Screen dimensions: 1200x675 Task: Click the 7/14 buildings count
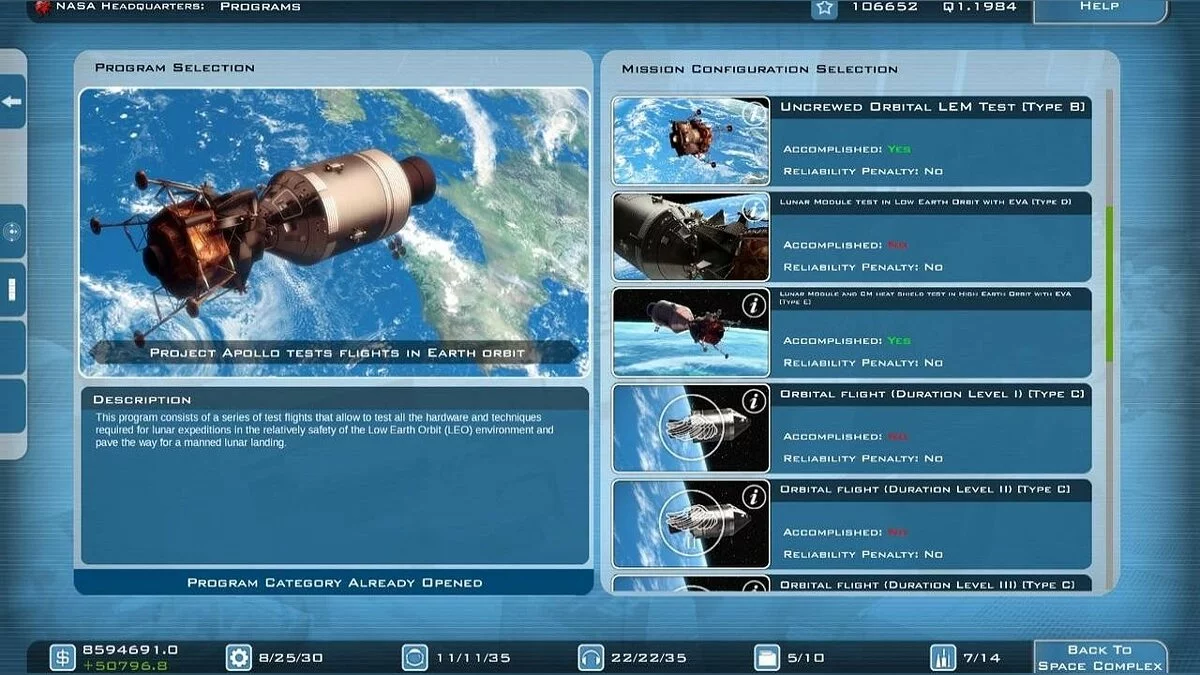pyautogui.click(x=982, y=658)
